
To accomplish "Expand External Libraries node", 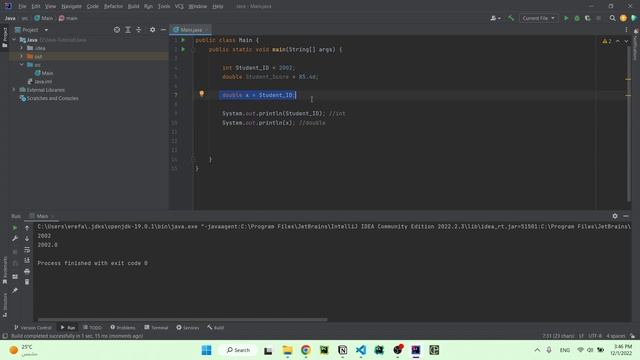I will (x=14, y=90).
